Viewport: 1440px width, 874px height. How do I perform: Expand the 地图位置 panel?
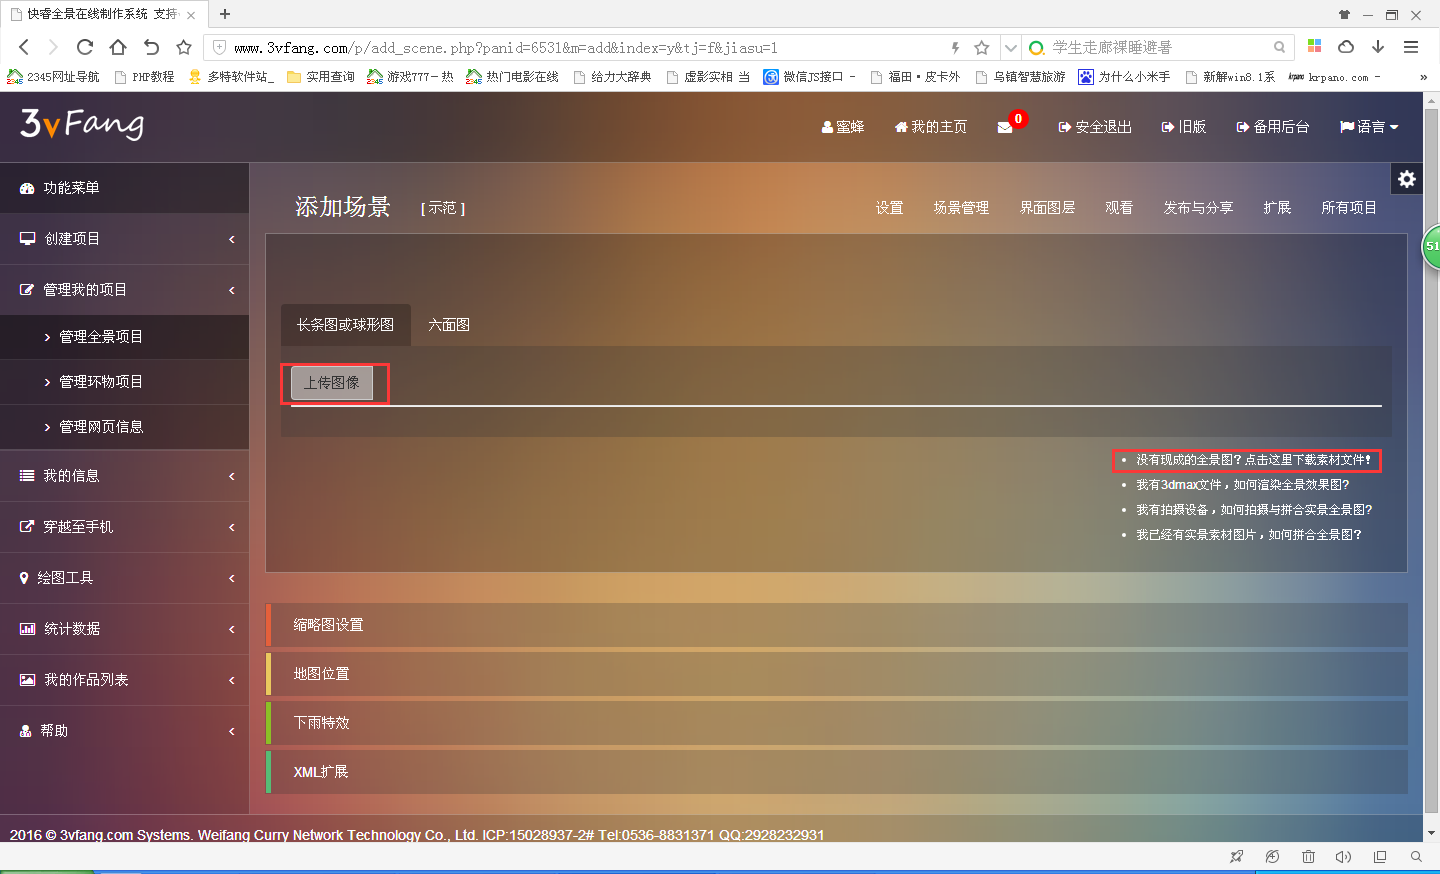[836, 674]
